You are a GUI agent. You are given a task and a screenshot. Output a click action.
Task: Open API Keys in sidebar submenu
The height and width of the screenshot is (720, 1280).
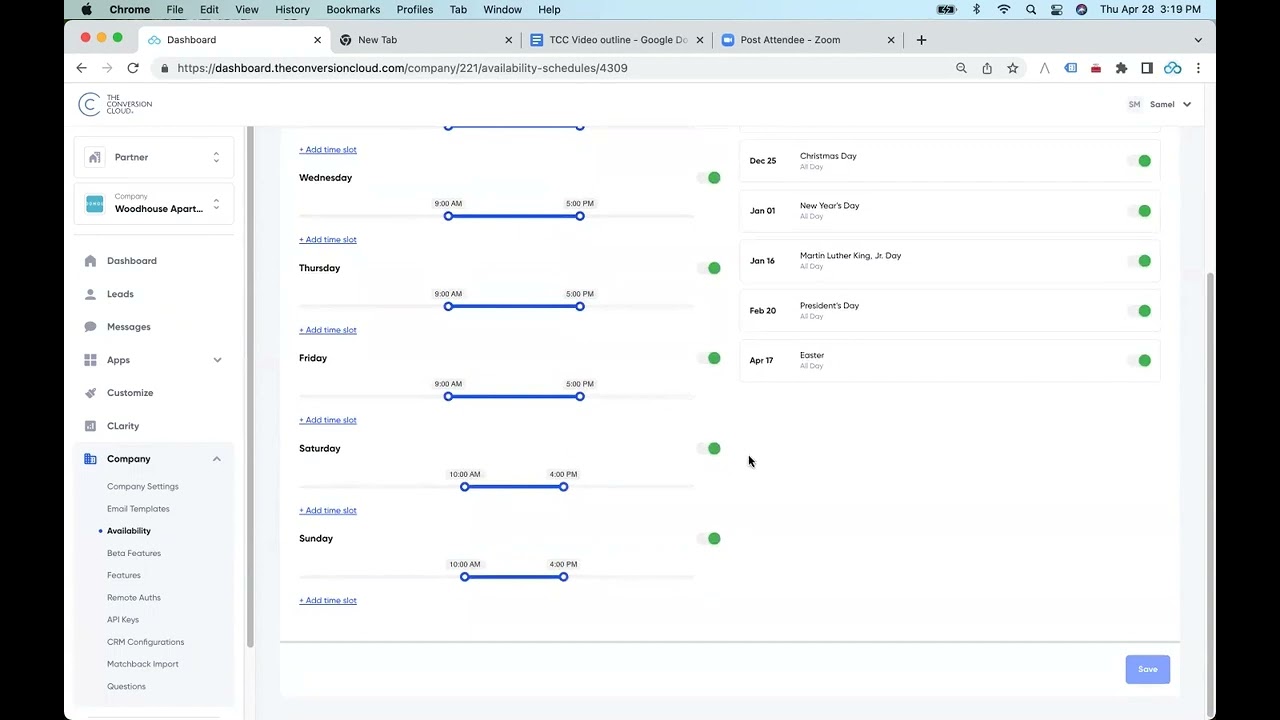(123, 620)
